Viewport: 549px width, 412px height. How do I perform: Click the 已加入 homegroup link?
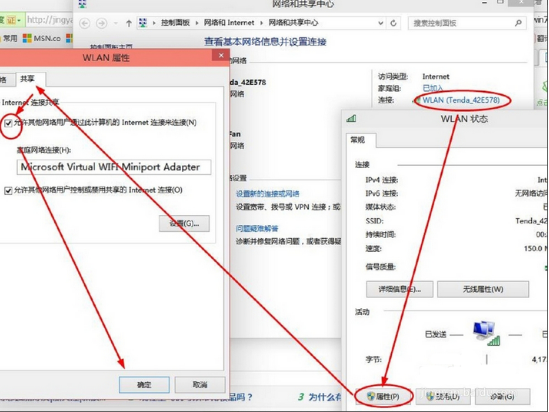click(x=432, y=88)
